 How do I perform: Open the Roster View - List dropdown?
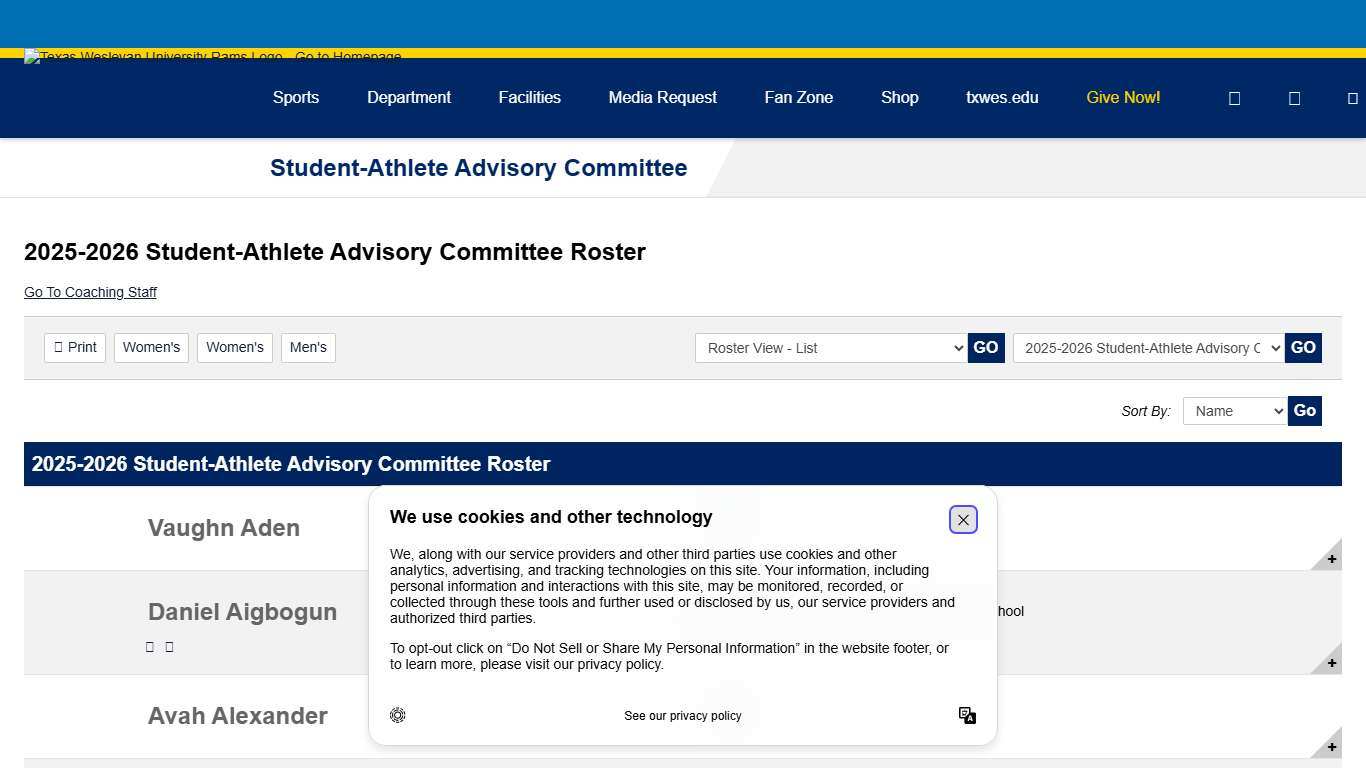(830, 348)
